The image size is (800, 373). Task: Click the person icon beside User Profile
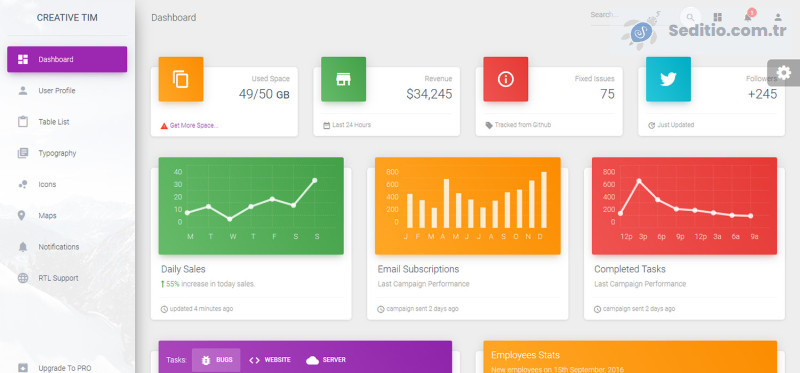[x=22, y=90]
